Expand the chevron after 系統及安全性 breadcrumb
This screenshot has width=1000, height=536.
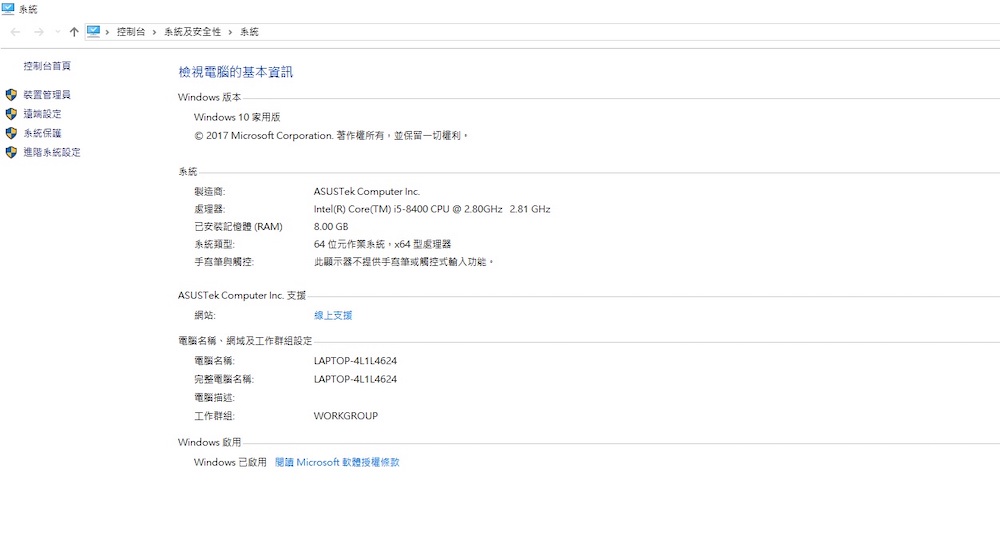[230, 32]
